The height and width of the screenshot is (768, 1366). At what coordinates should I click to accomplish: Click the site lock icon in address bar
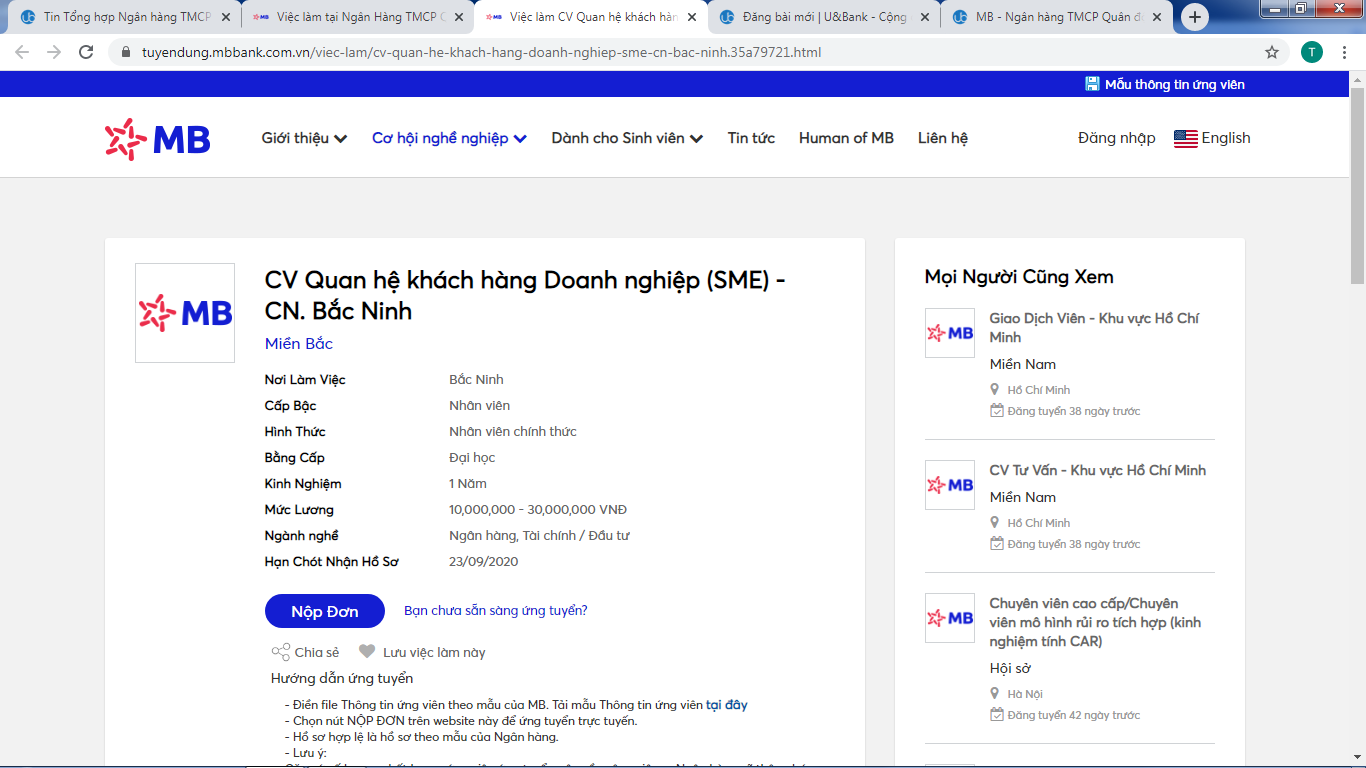tap(125, 52)
